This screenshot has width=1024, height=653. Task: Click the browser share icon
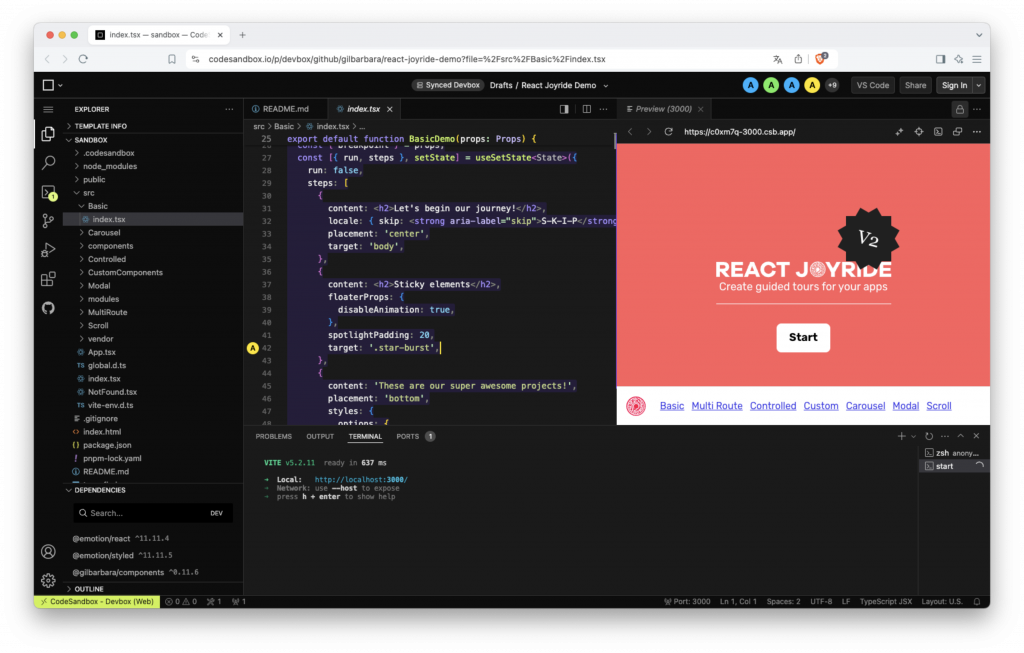point(798,59)
